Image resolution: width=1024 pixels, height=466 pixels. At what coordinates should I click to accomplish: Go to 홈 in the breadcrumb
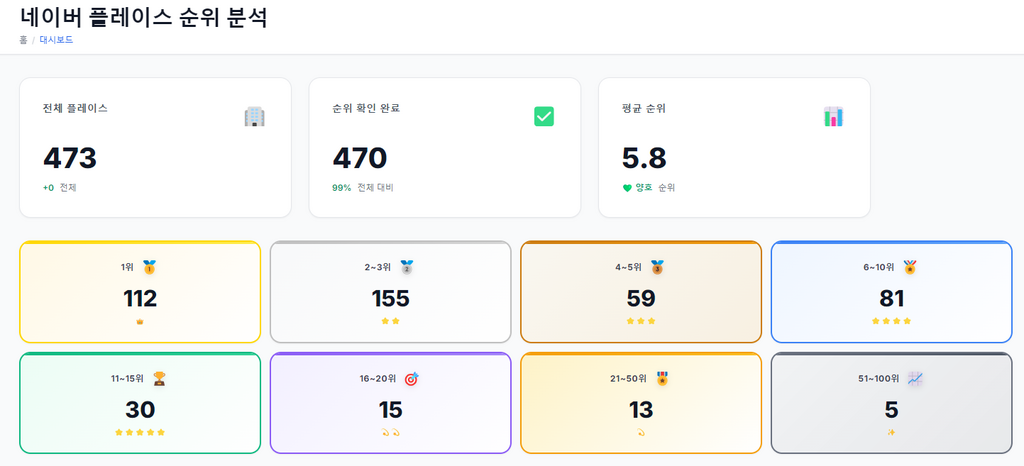coord(24,40)
